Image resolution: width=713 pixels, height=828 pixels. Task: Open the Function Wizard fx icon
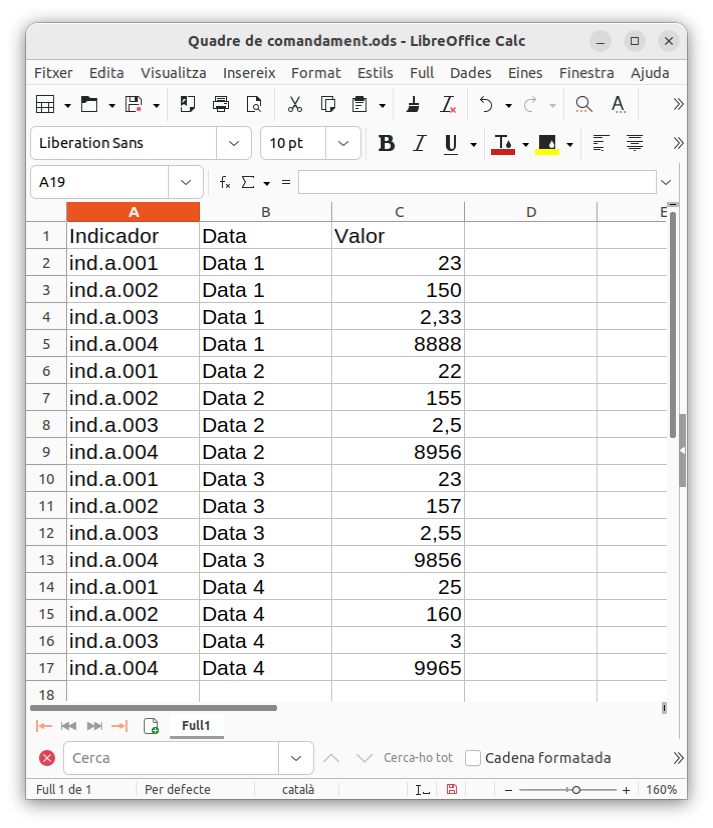tap(225, 182)
